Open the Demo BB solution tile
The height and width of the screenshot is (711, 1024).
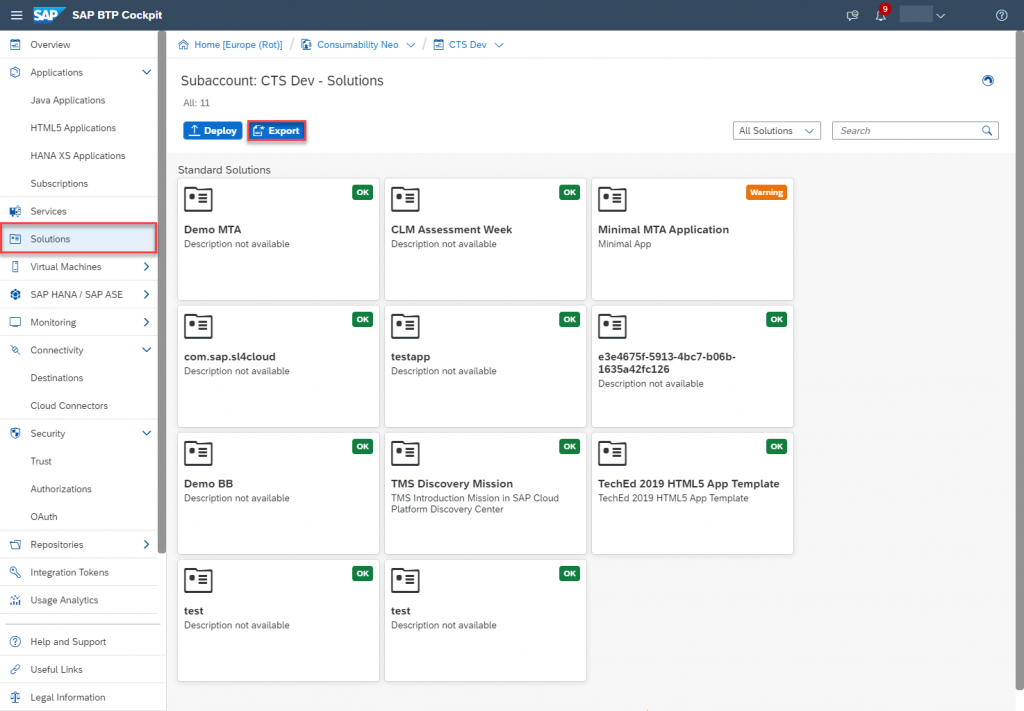(278, 494)
